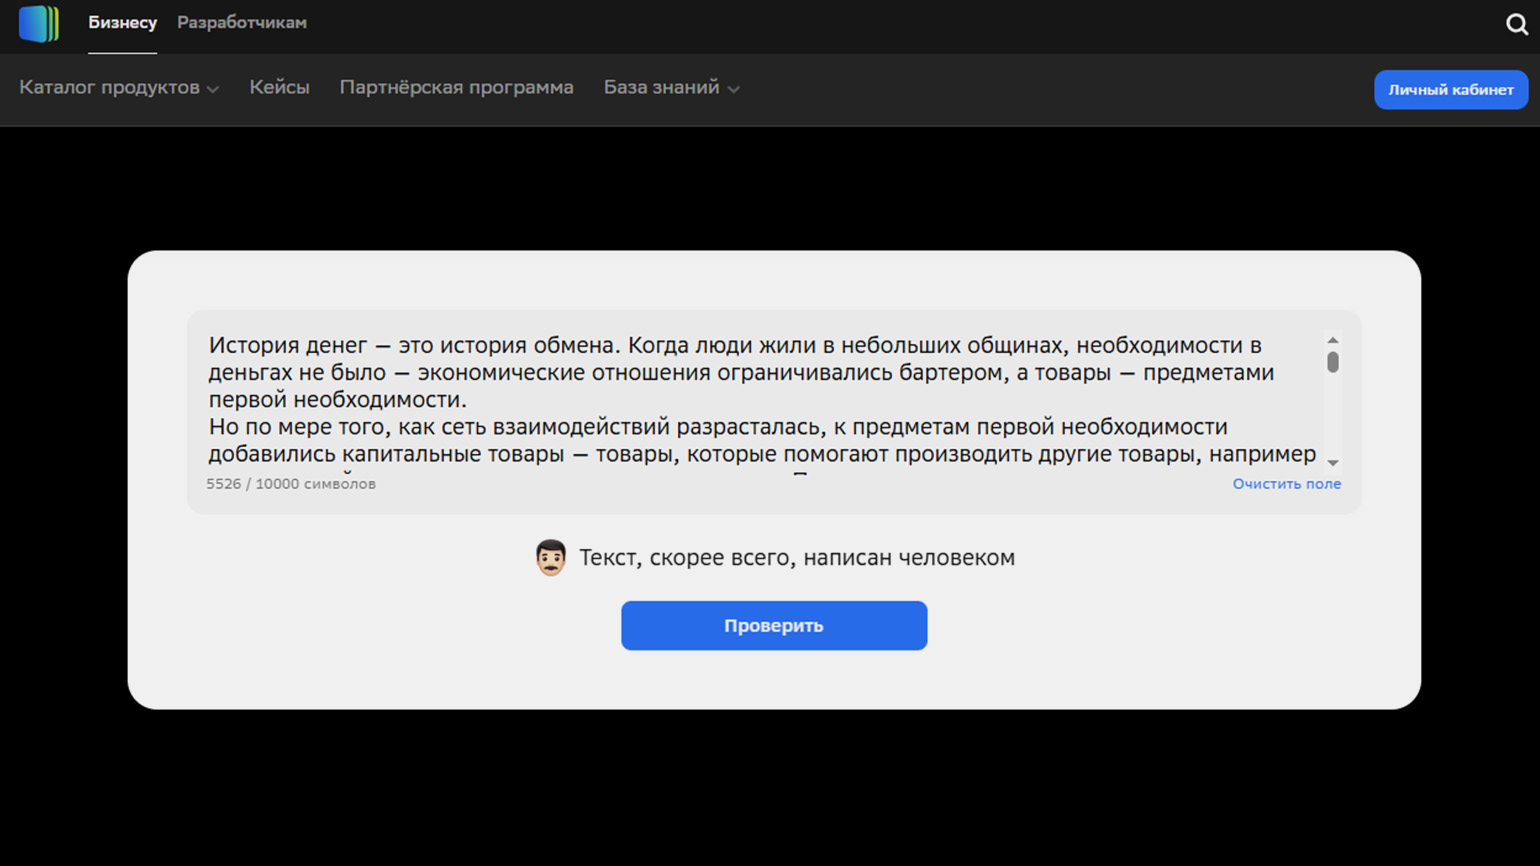Image resolution: width=1540 pixels, height=866 pixels.
Task: Open search with the magnifier icon
Action: pos(1516,24)
